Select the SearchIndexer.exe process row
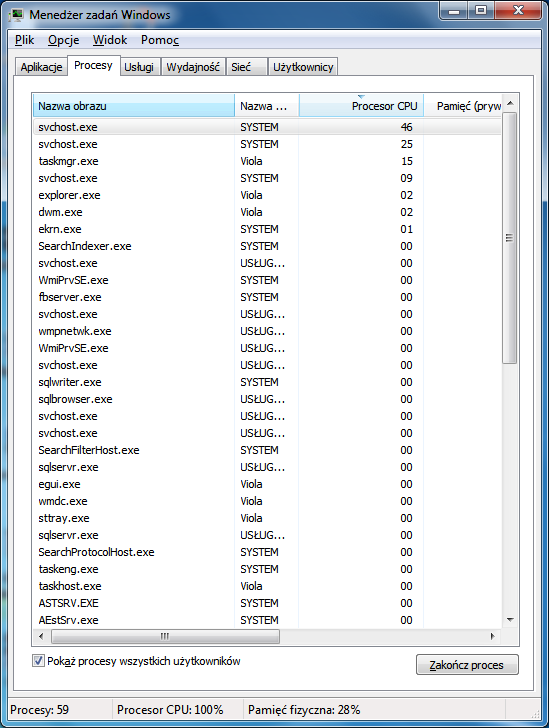The width and height of the screenshot is (549, 728). (x=267, y=246)
